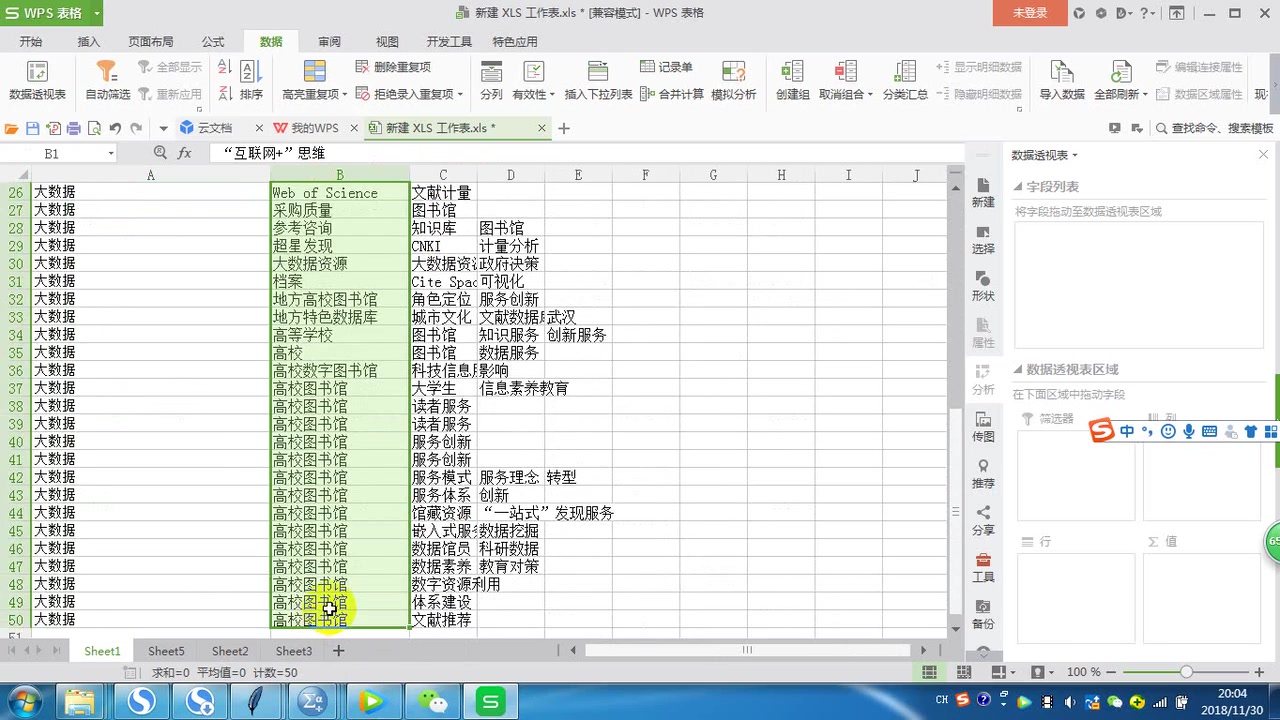Click the Save icon in quick toolbar
This screenshot has width=1280, height=720.
[x=32, y=128]
